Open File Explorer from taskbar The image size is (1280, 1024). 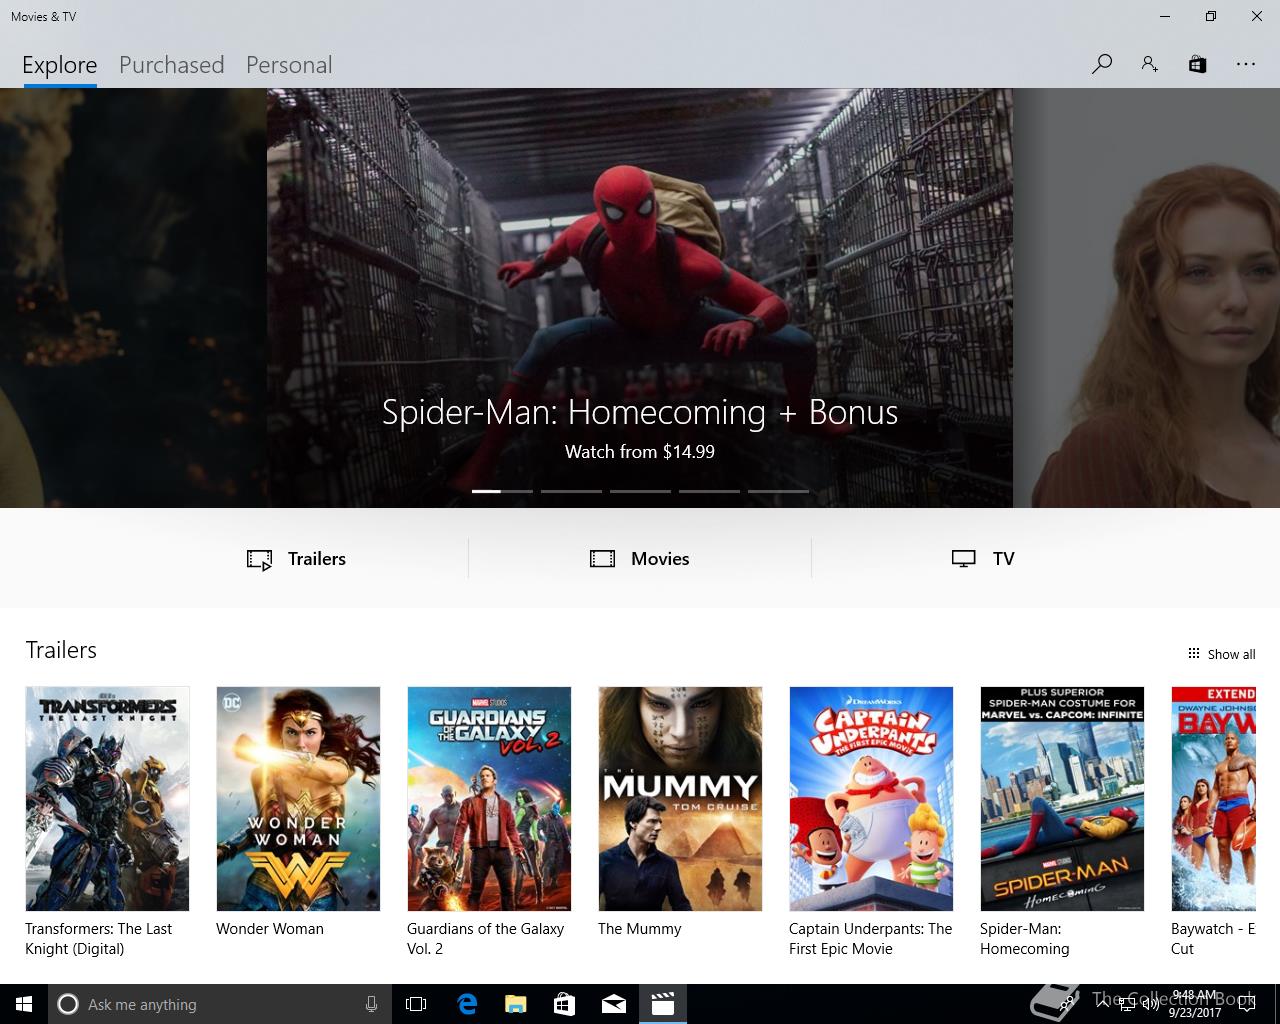[515, 1004]
